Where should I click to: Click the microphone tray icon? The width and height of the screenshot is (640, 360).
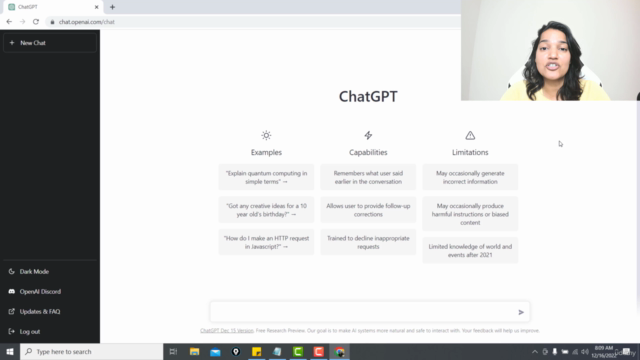click(555, 352)
